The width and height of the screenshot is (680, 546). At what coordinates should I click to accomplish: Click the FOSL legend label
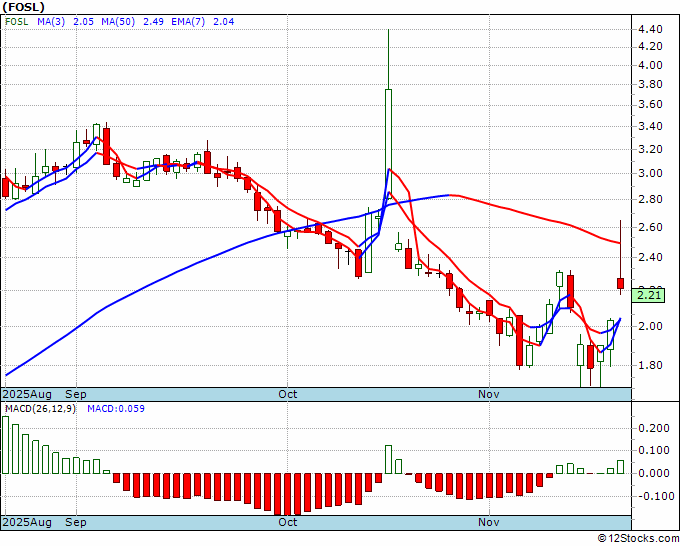16,21
